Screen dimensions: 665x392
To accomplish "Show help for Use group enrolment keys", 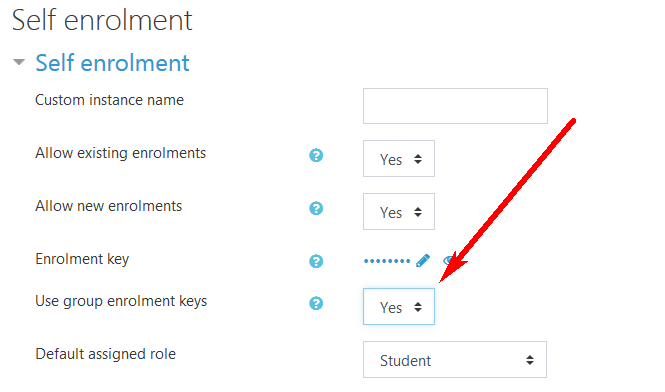I will pos(316,303).
